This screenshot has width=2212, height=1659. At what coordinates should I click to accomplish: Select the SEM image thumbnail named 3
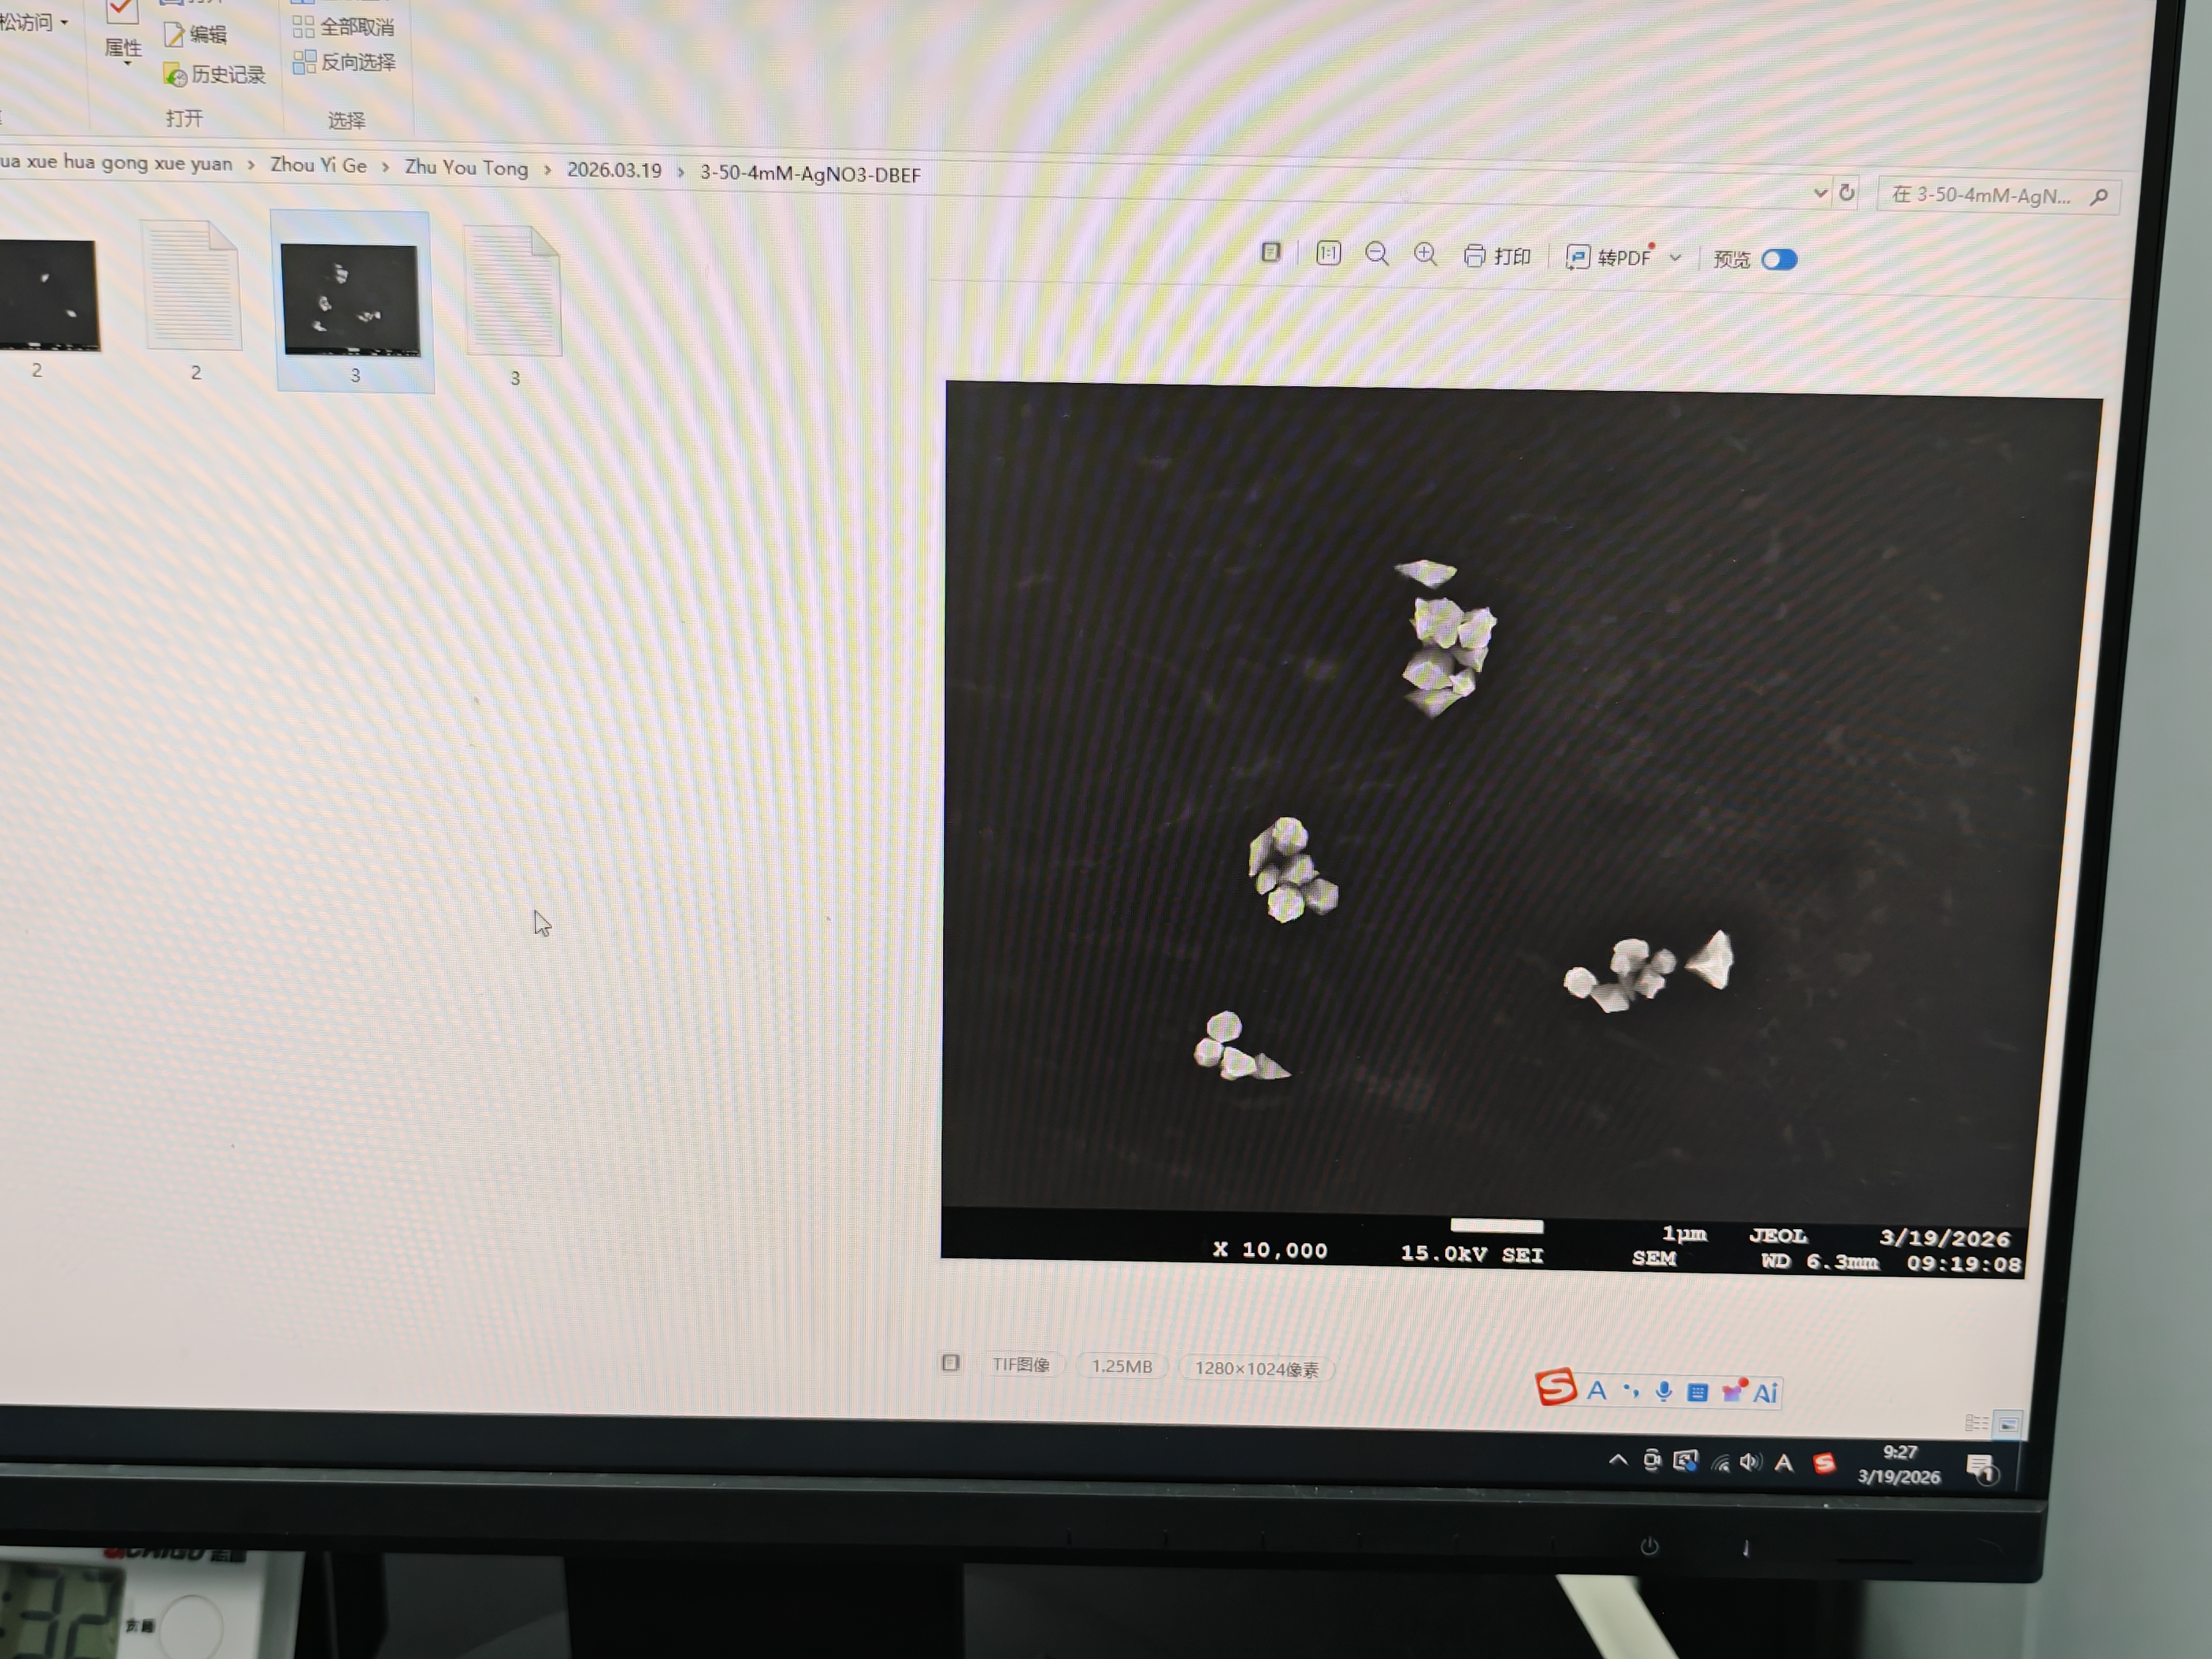coord(351,300)
